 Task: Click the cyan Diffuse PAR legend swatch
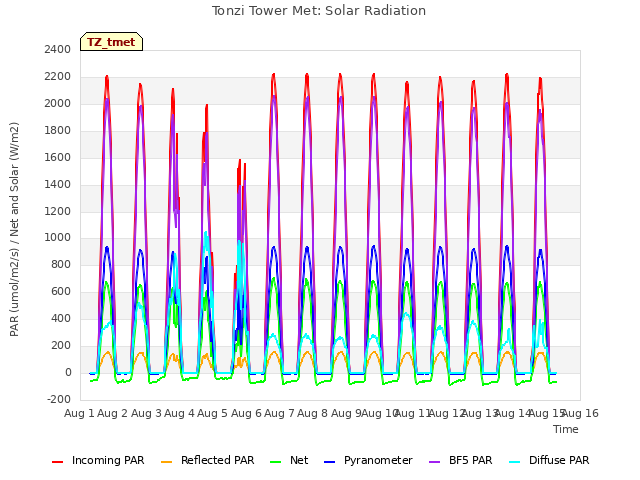tap(515, 462)
